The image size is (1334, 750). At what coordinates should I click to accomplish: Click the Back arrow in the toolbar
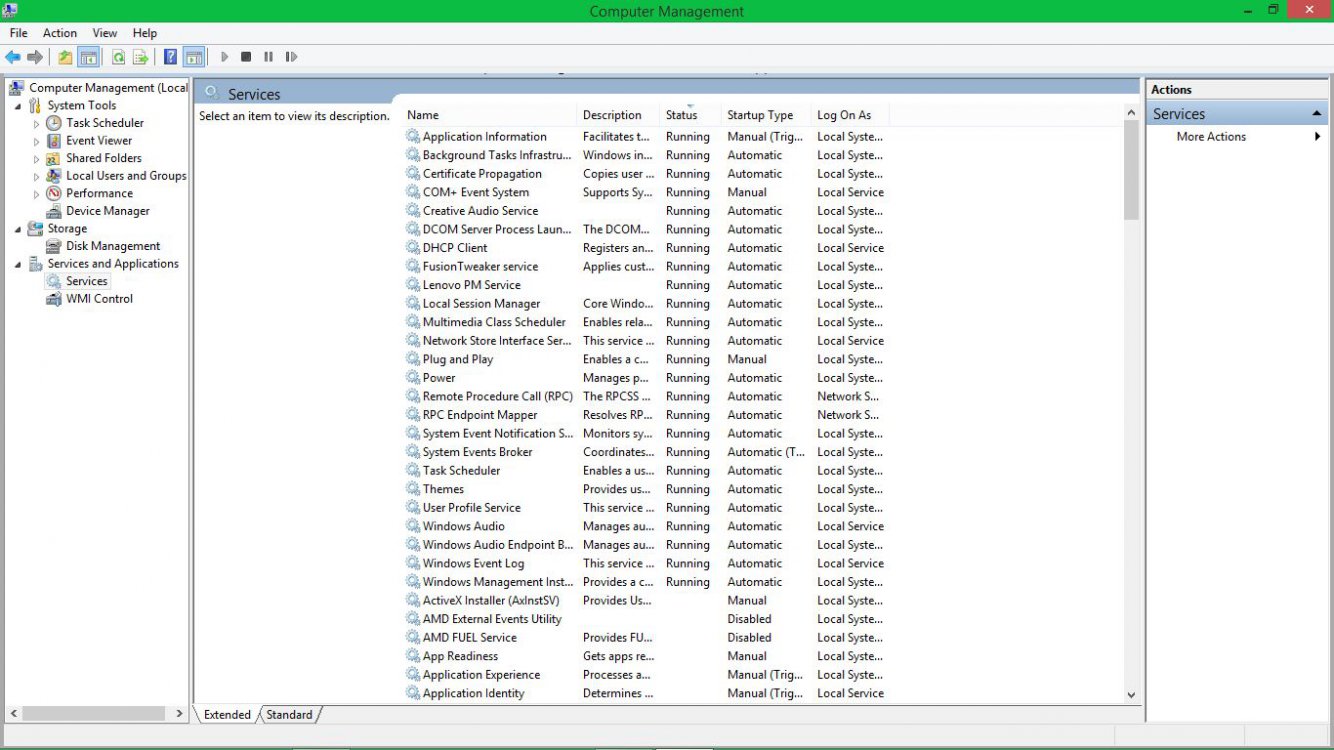[13, 57]
